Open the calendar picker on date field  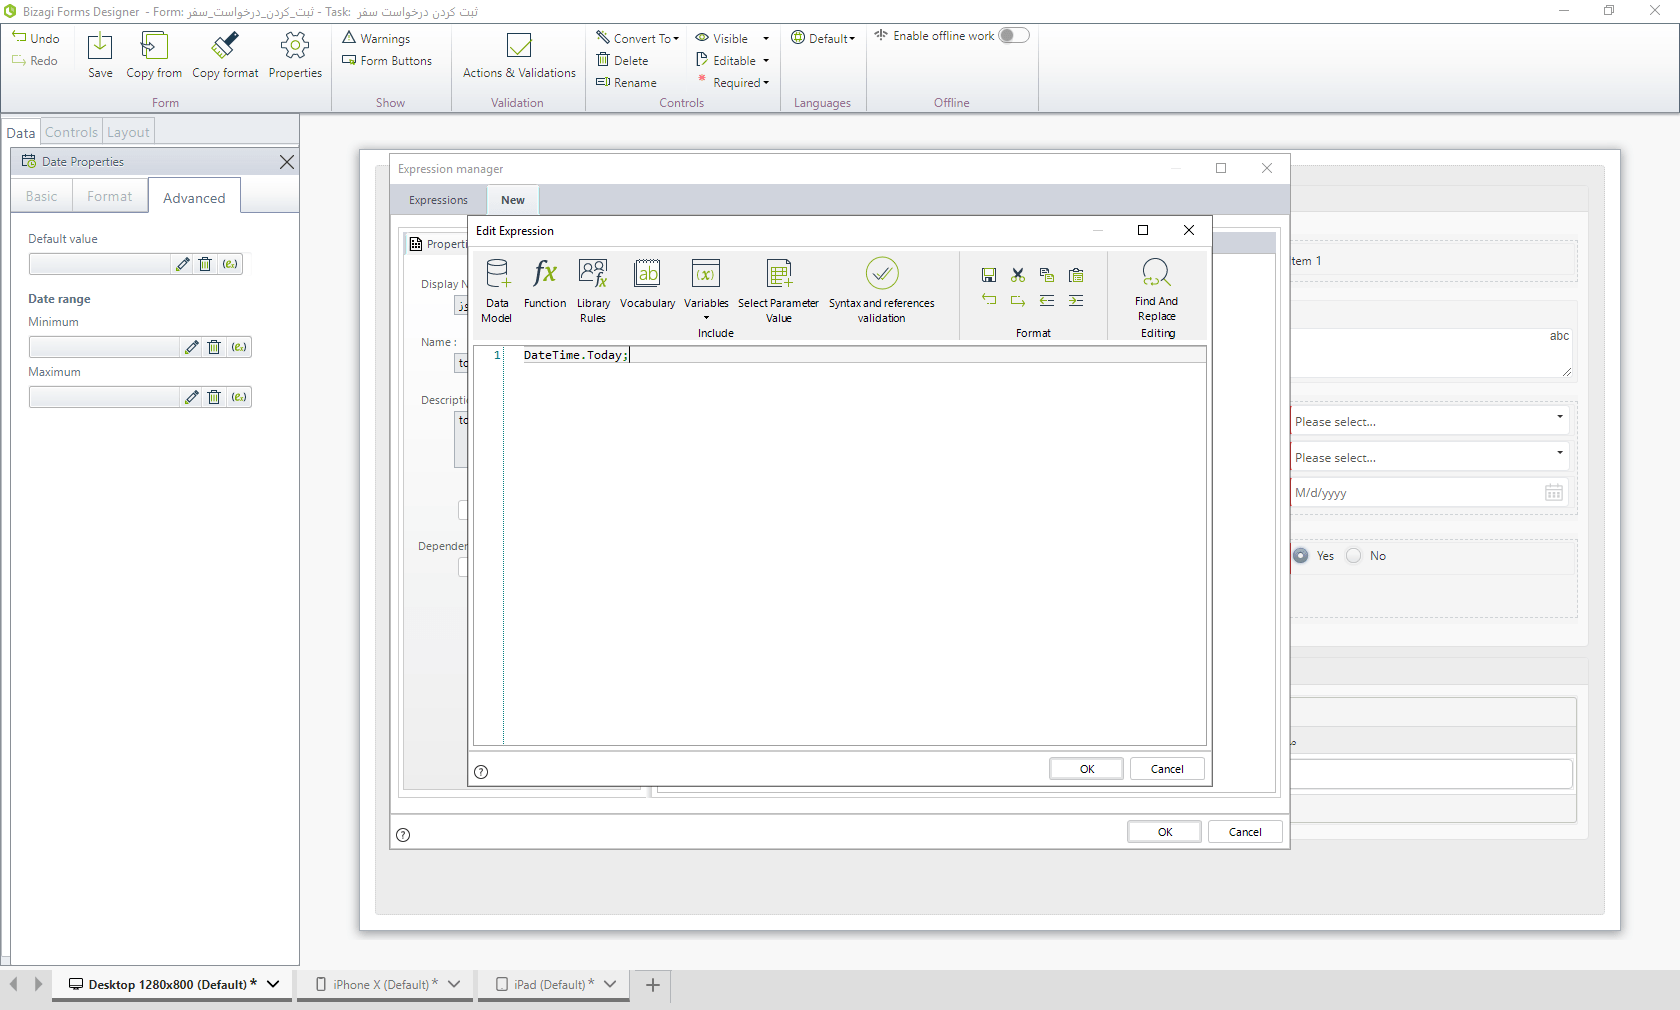1554,493
